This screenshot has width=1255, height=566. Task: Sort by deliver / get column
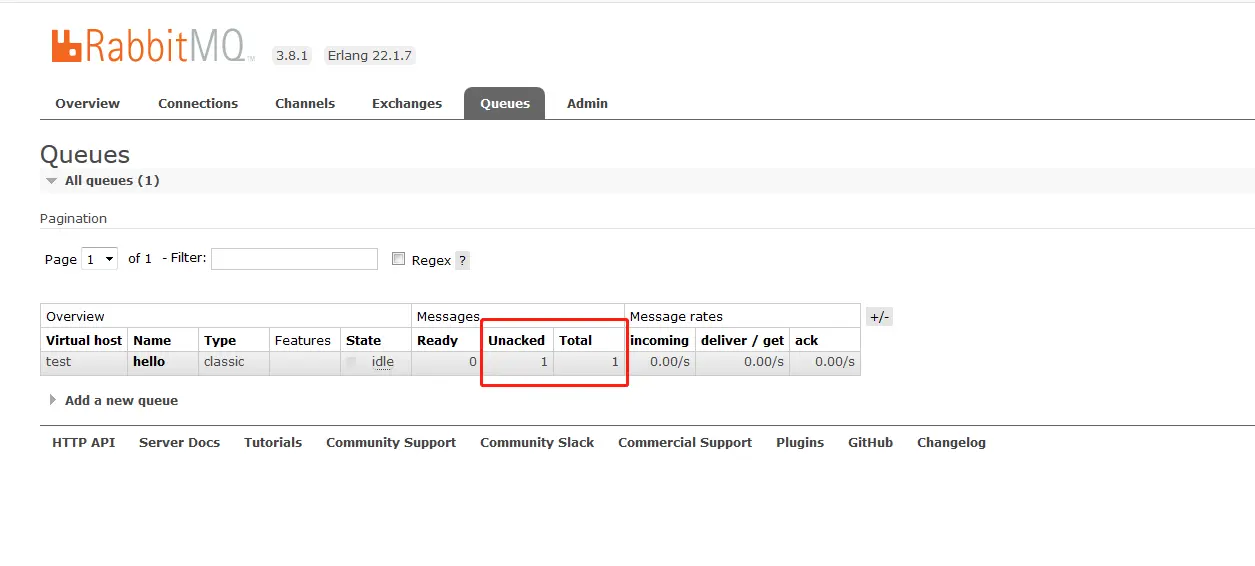click(x=742, y=340)
